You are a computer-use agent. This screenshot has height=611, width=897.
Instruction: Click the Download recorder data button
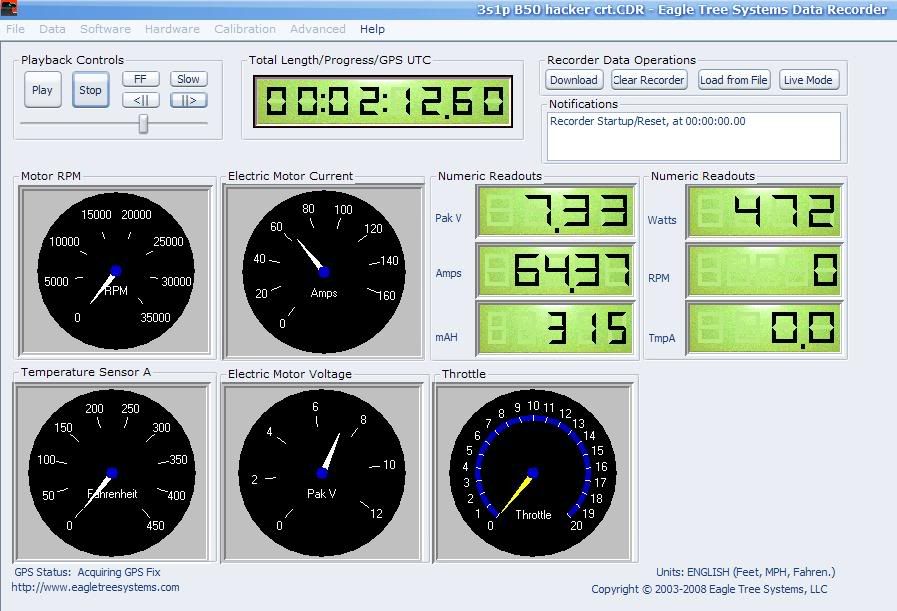[x=574, y=80]
